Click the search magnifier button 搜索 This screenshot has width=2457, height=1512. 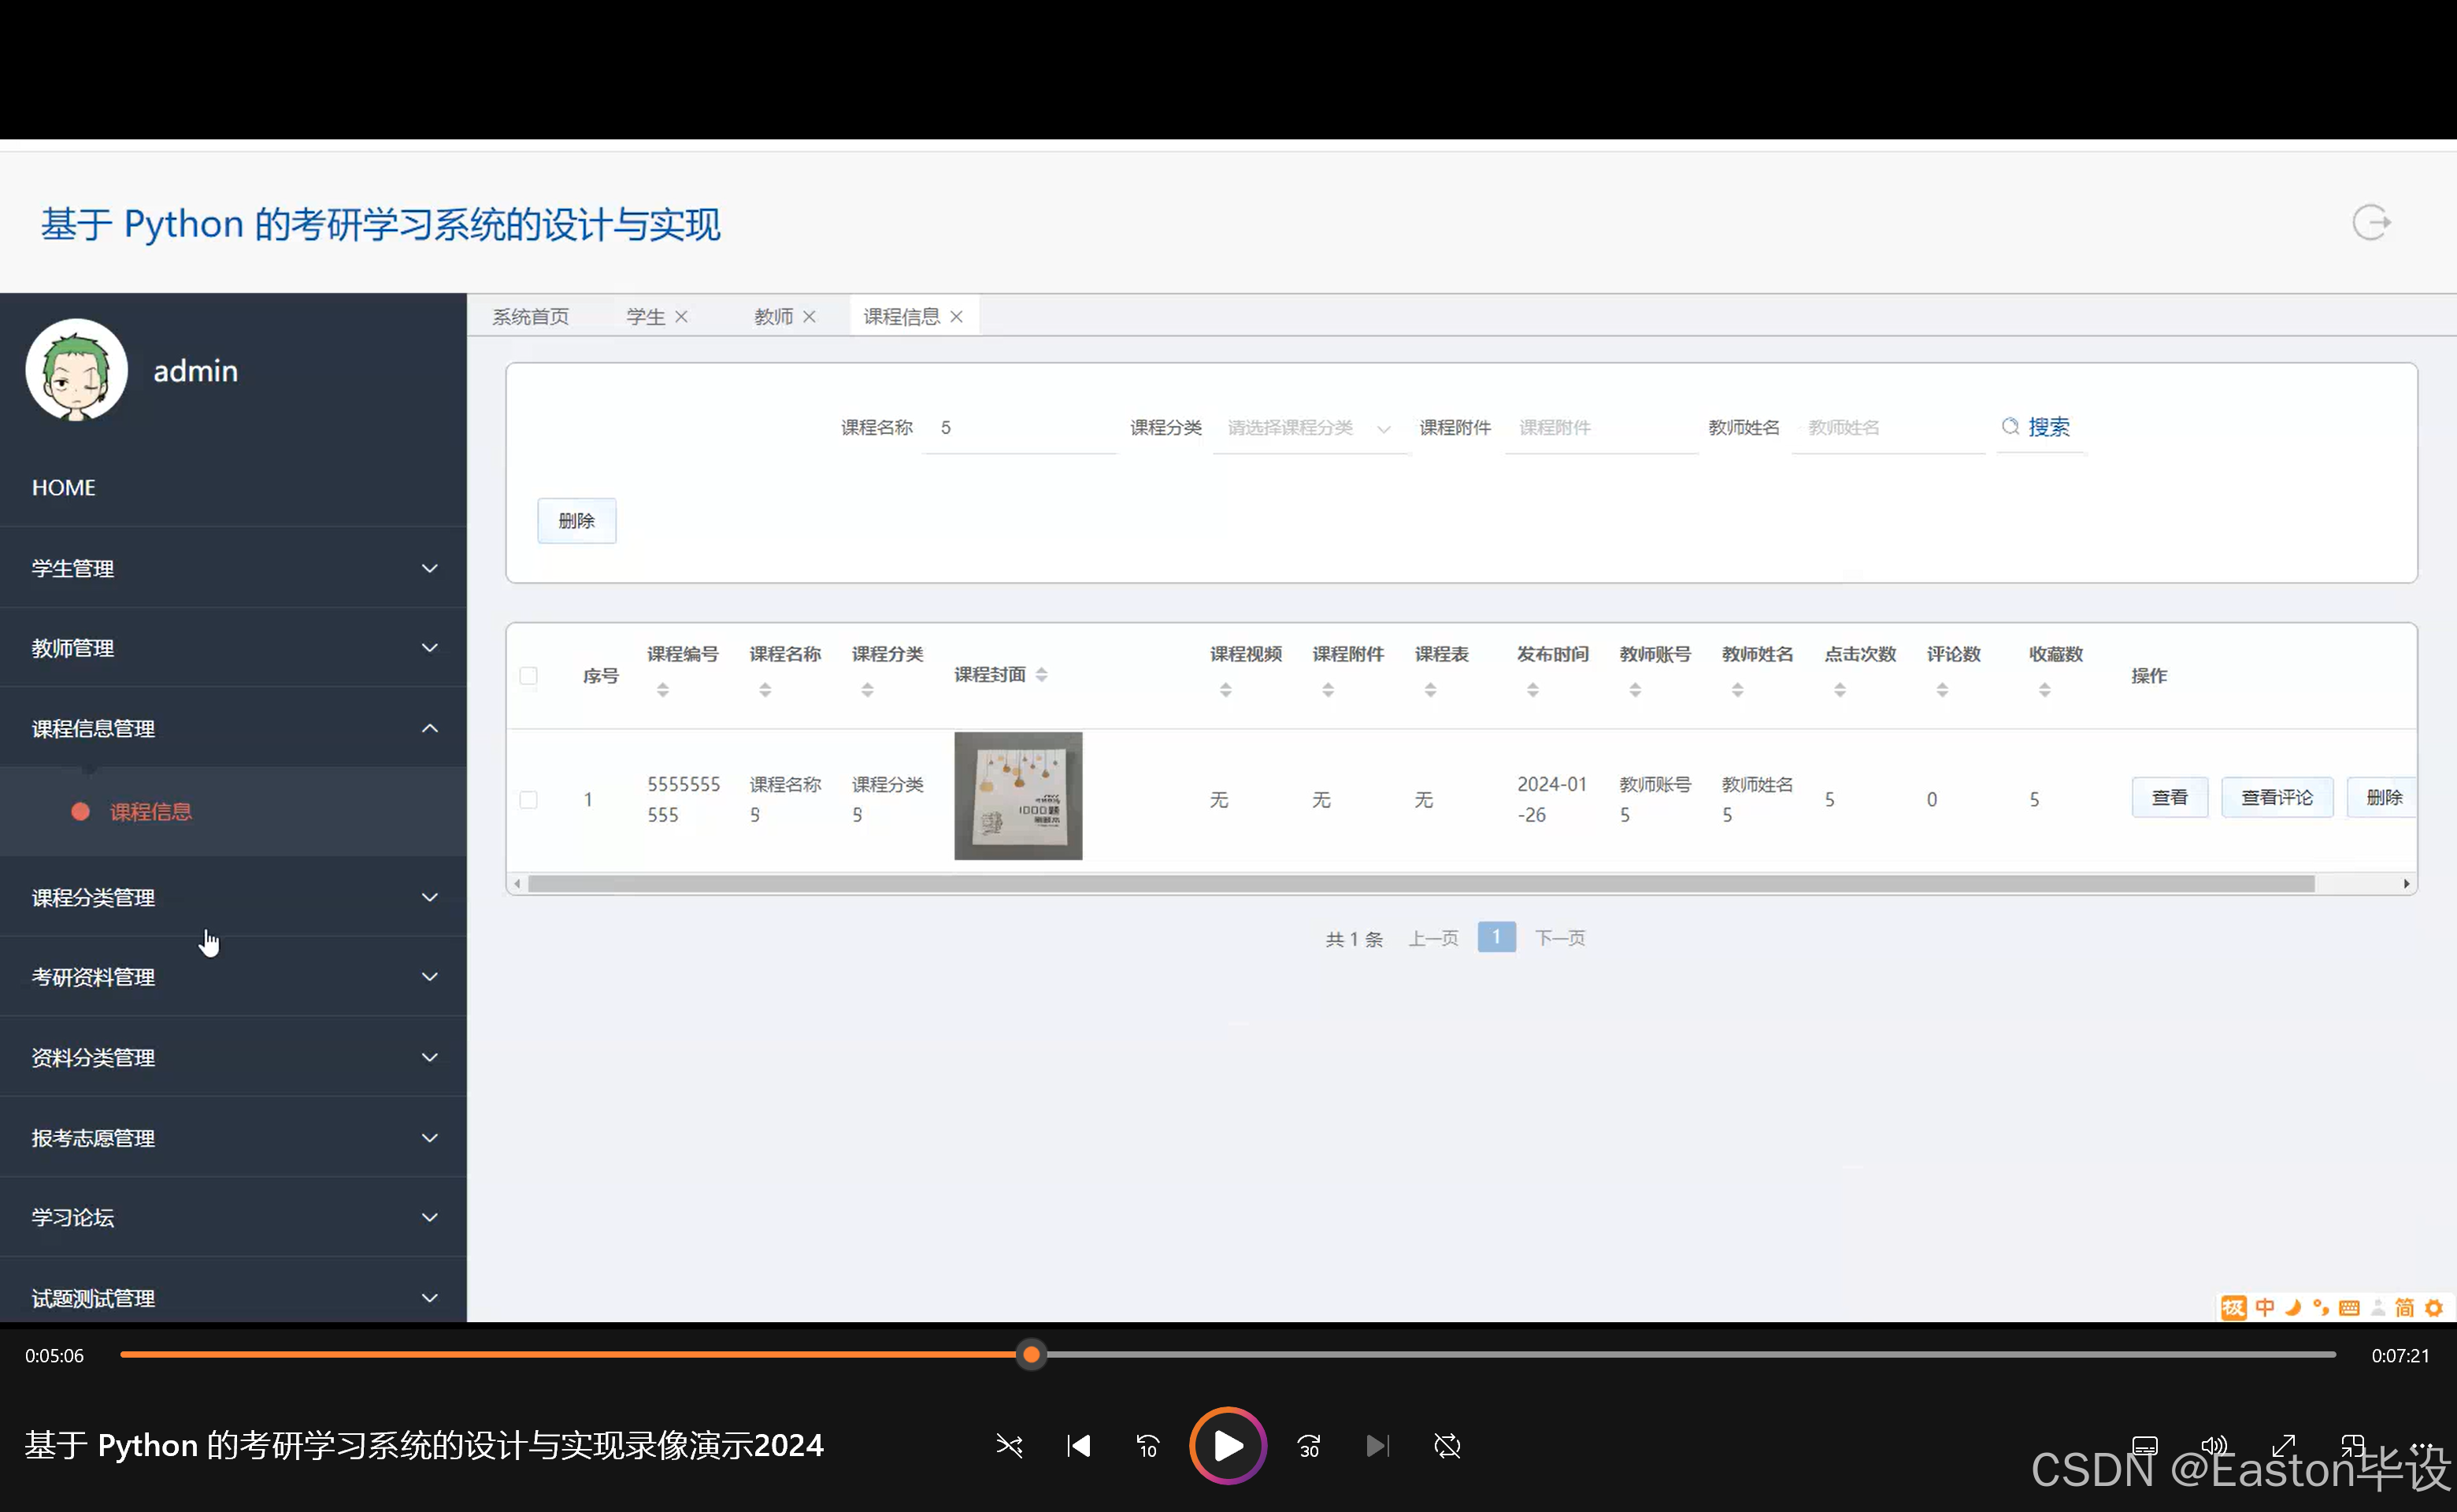tap(2036, 427)
